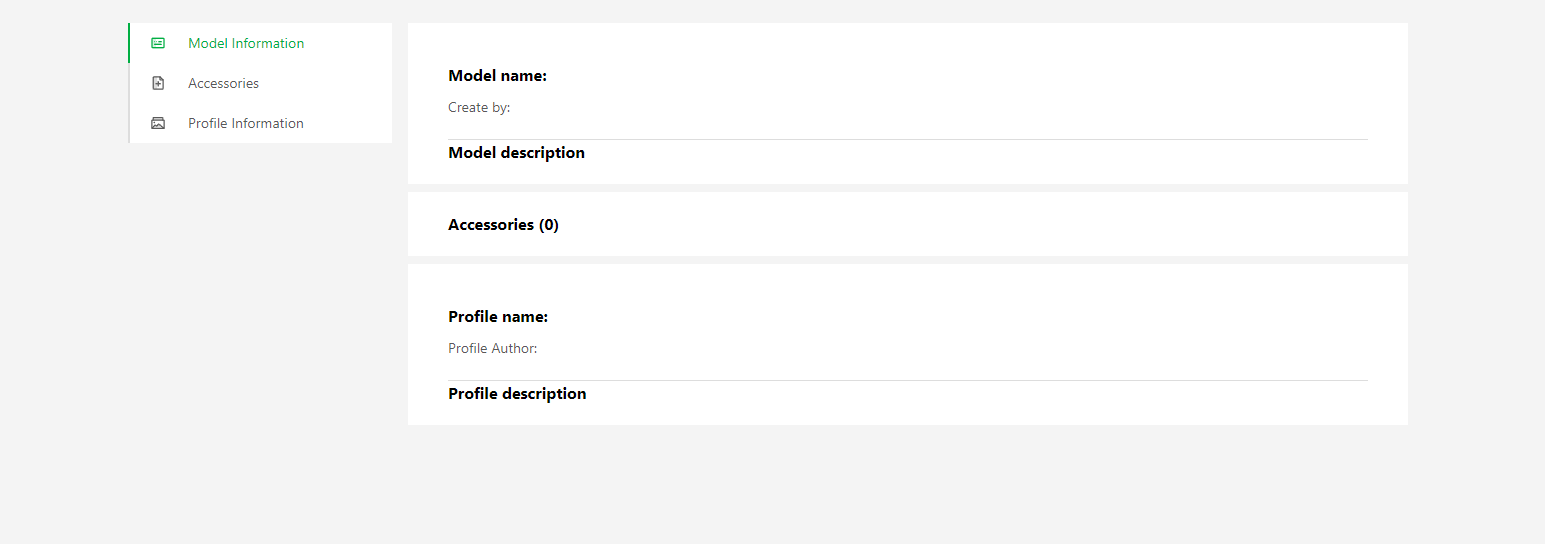Go to the Profile Information sidebar tab
This screenshot has width=1545, height=544.
(260, 123)
